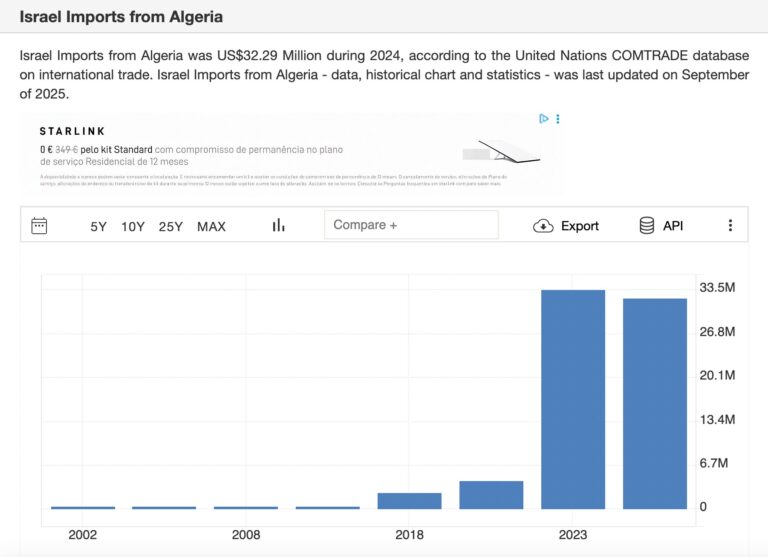Click the Export cloud download icon
The image size is (768, 557).
coord(543,226)
